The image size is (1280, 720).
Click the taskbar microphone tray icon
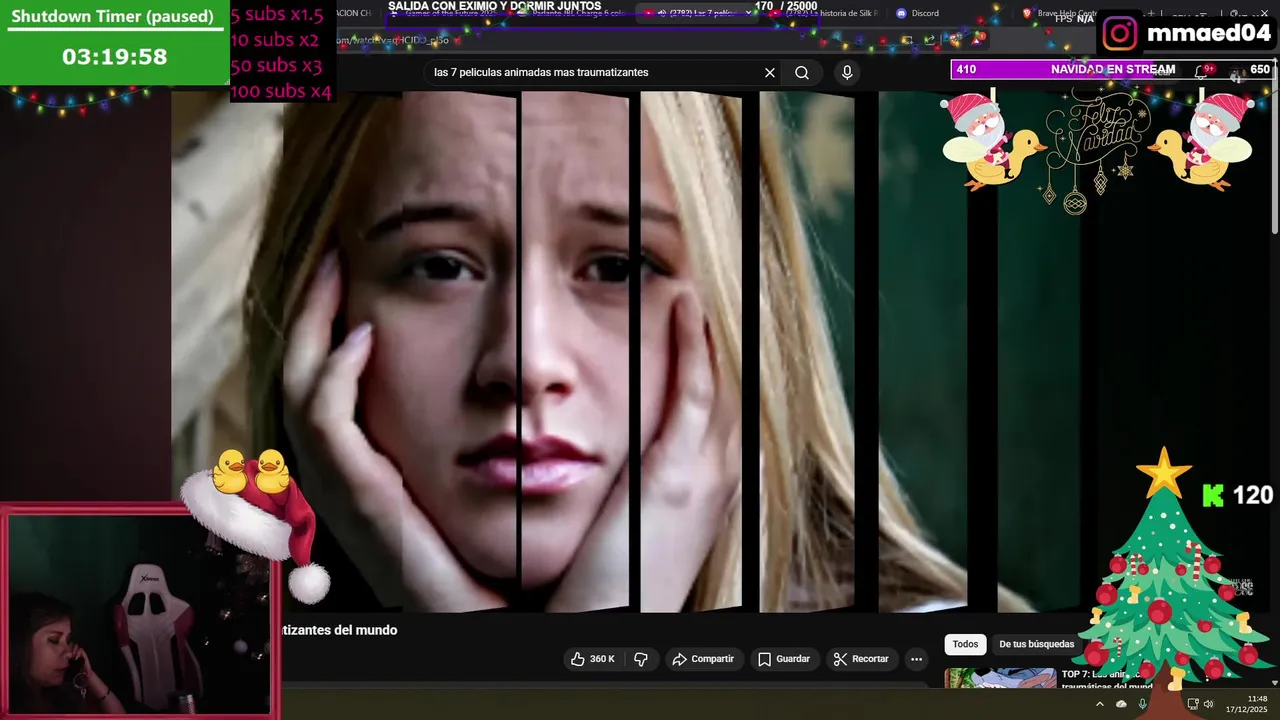click(x=1142, y=704)
